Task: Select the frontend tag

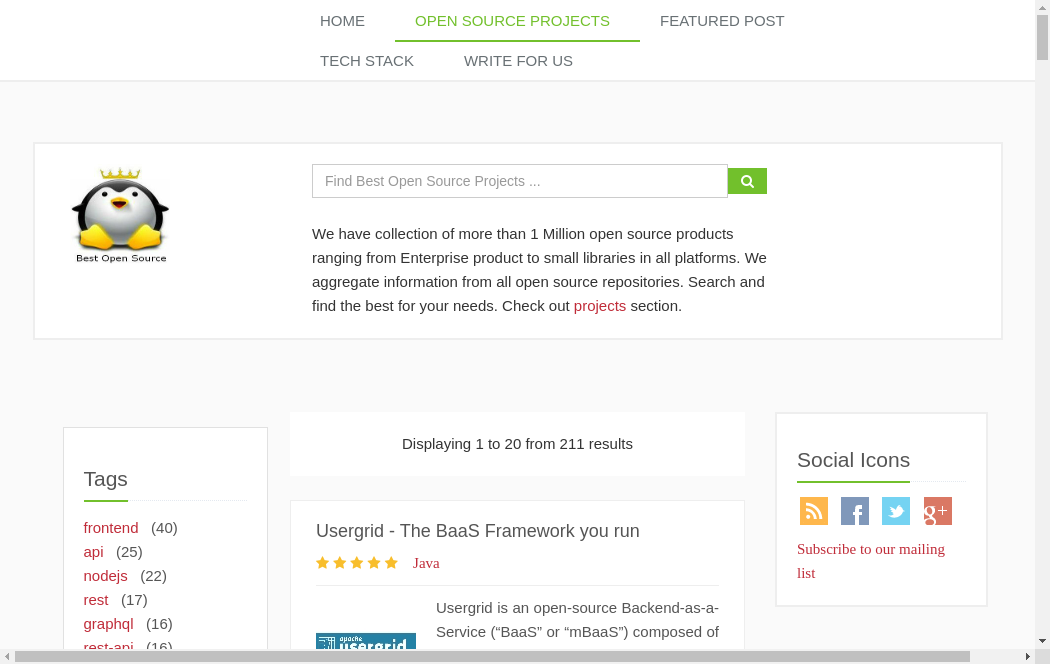Action: click(111, 528)
